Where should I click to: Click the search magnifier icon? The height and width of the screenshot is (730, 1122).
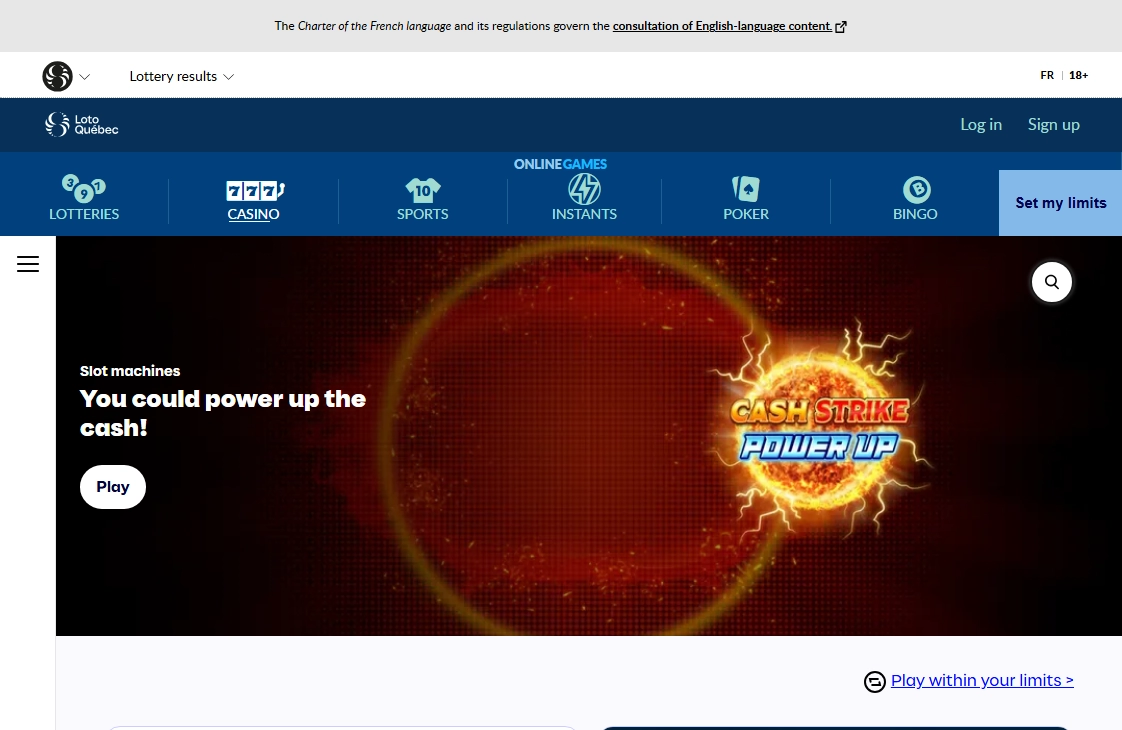(x=1052, y=282)
